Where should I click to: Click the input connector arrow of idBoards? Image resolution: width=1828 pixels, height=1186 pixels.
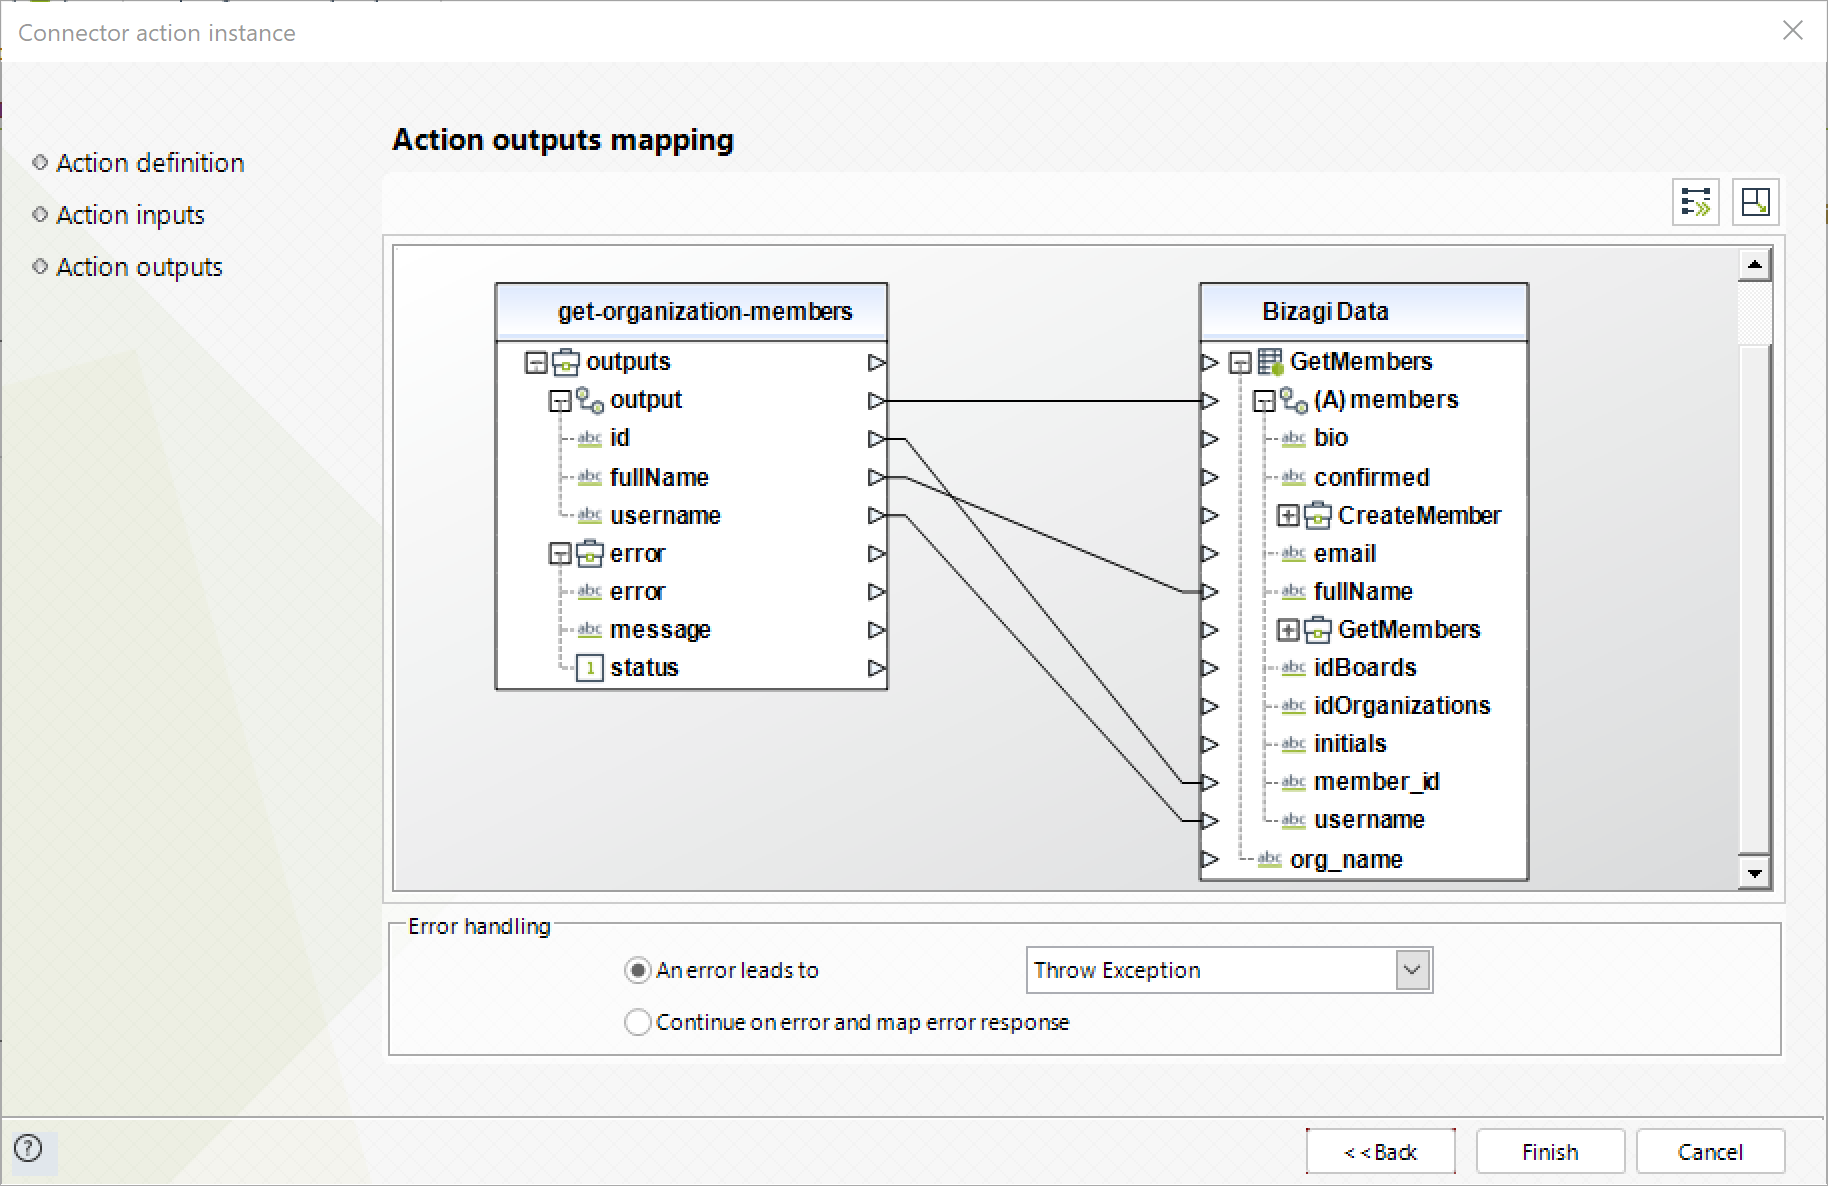[1210, 668]
